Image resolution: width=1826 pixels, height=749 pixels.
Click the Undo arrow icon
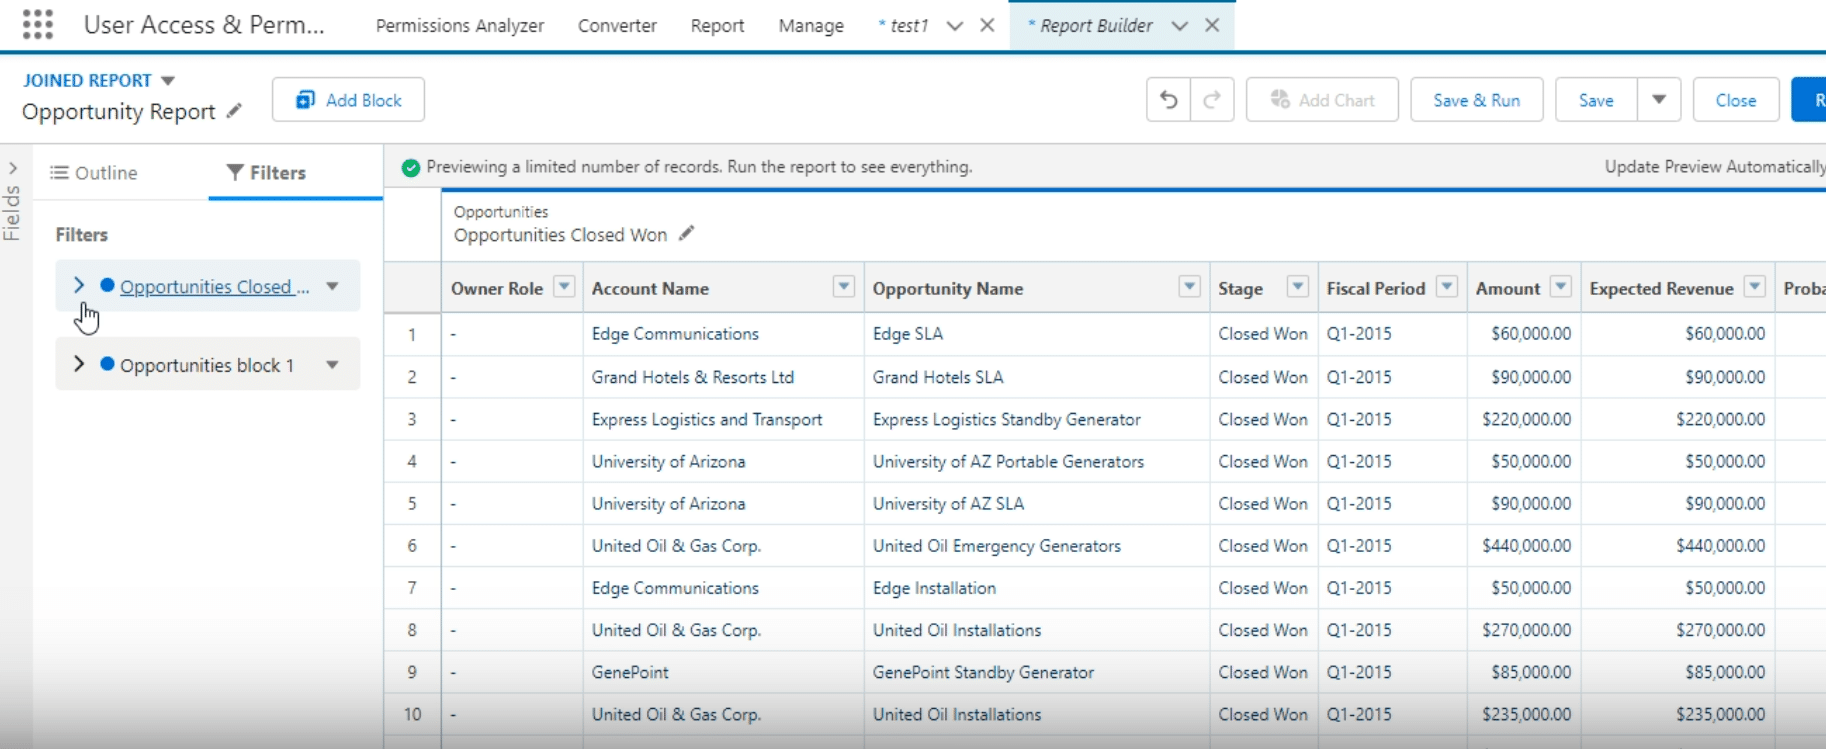1168,100
